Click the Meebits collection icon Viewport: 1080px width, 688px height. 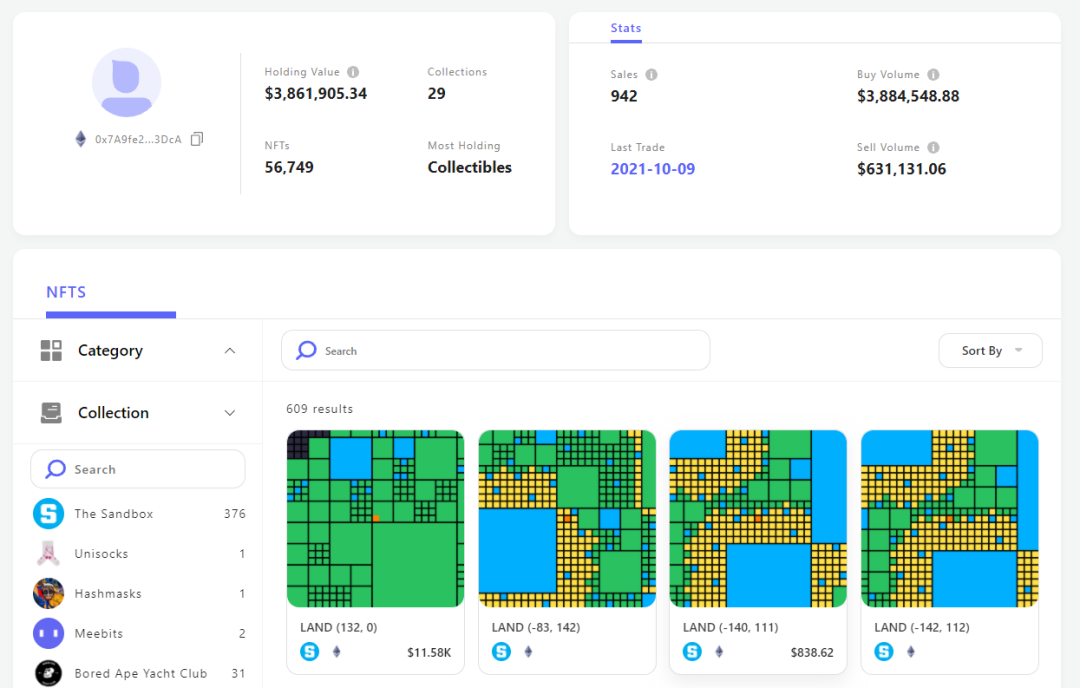[48, 634]
